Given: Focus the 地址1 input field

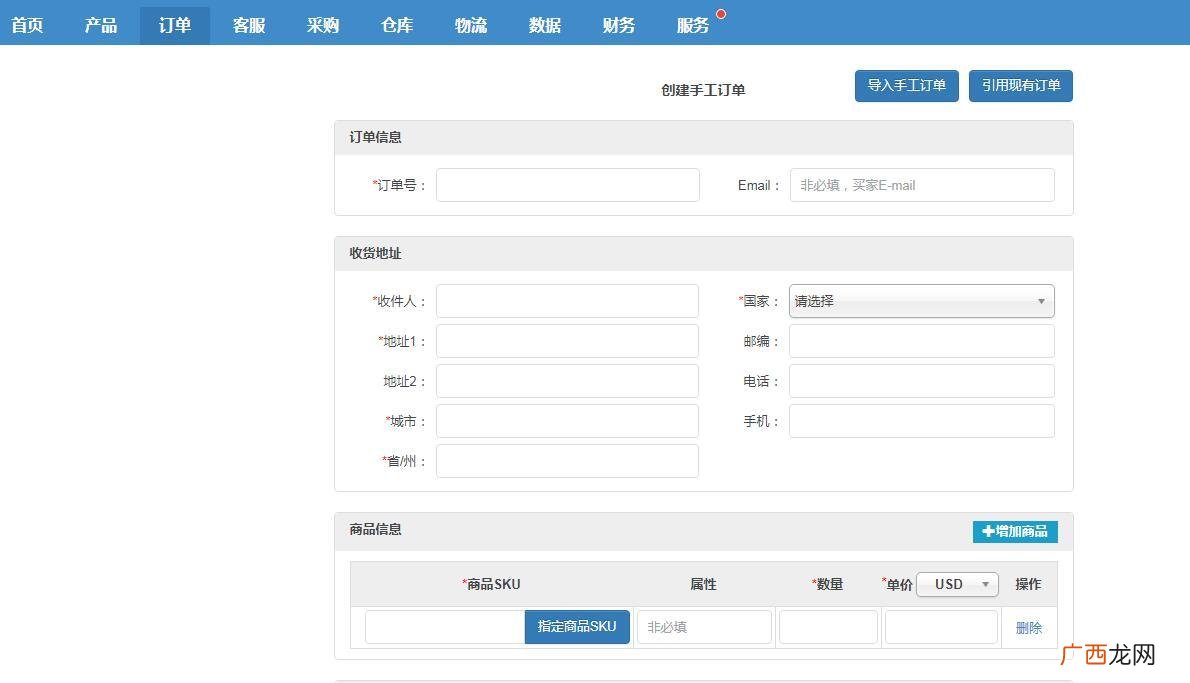Looking at the screenshot, I should (568, 342).
